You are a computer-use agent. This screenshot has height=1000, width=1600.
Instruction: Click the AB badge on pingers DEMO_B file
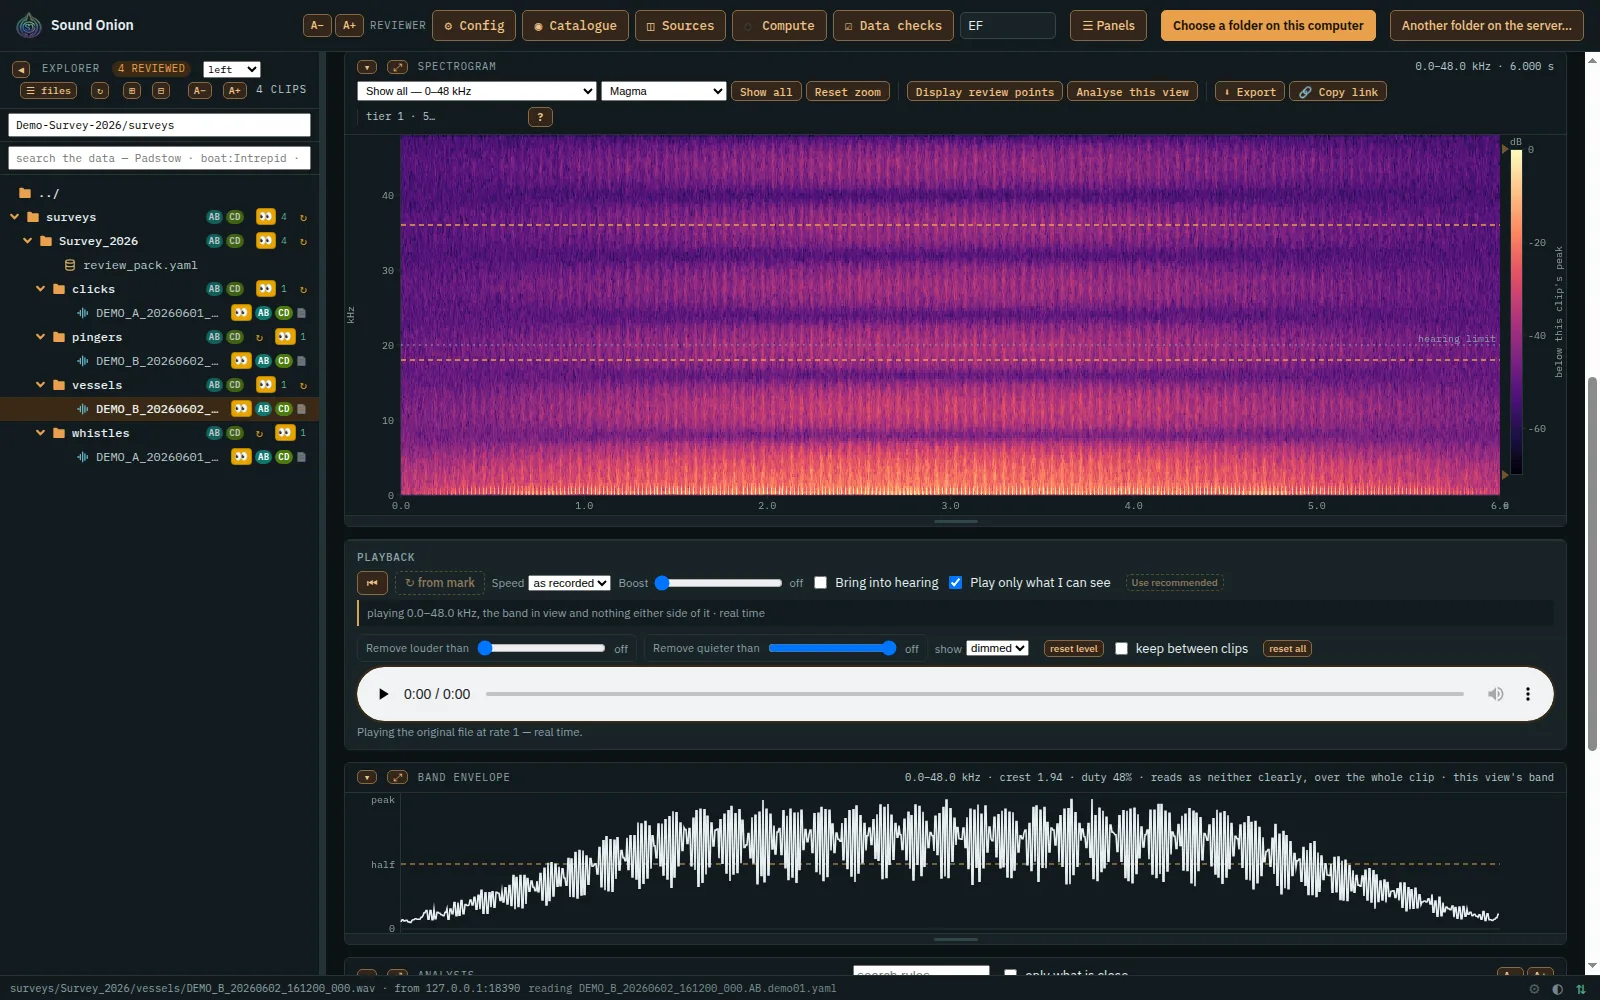[264, 361]
